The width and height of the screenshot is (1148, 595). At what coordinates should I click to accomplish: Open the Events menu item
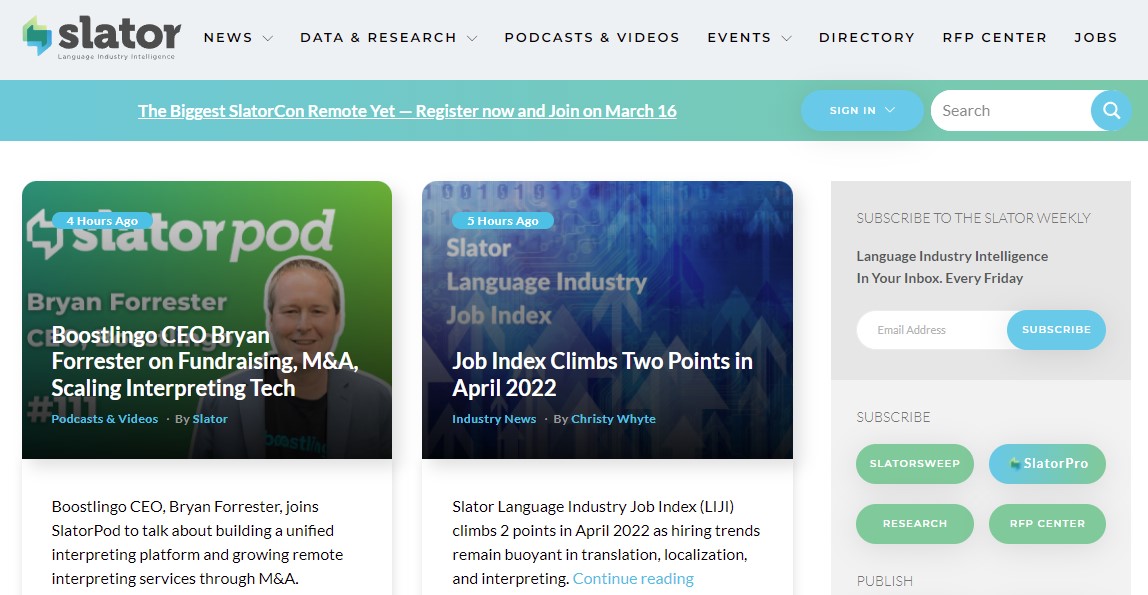click(739, 37)
